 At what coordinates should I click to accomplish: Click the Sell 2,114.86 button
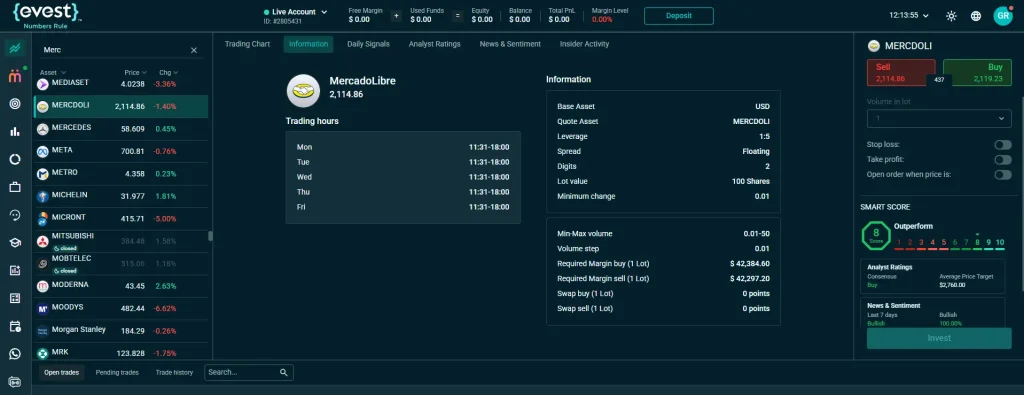tap(901, 72)
